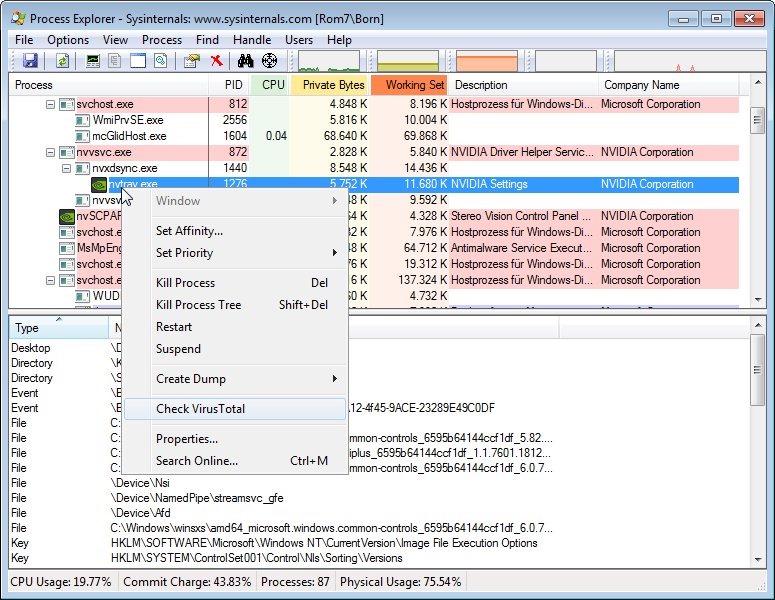Screen dimensions: 775x600
Task: Sort lower pane by Type column
Action: pyautogui.click(x=59, y=328)
